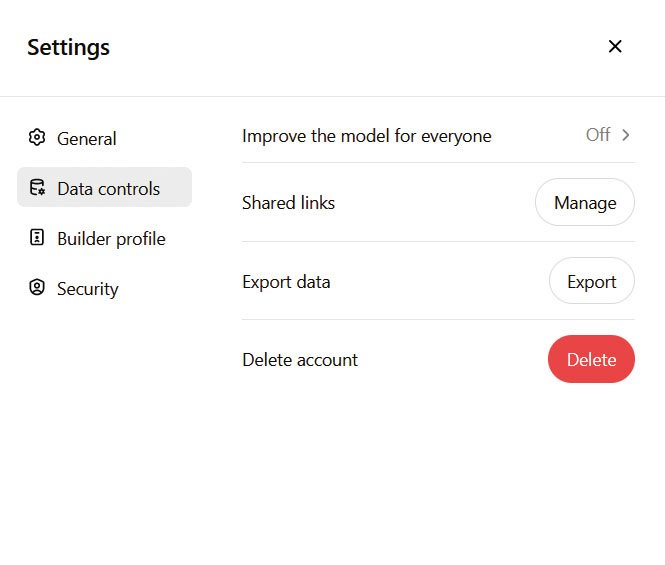Click the Security shield icon

[37, 287]
